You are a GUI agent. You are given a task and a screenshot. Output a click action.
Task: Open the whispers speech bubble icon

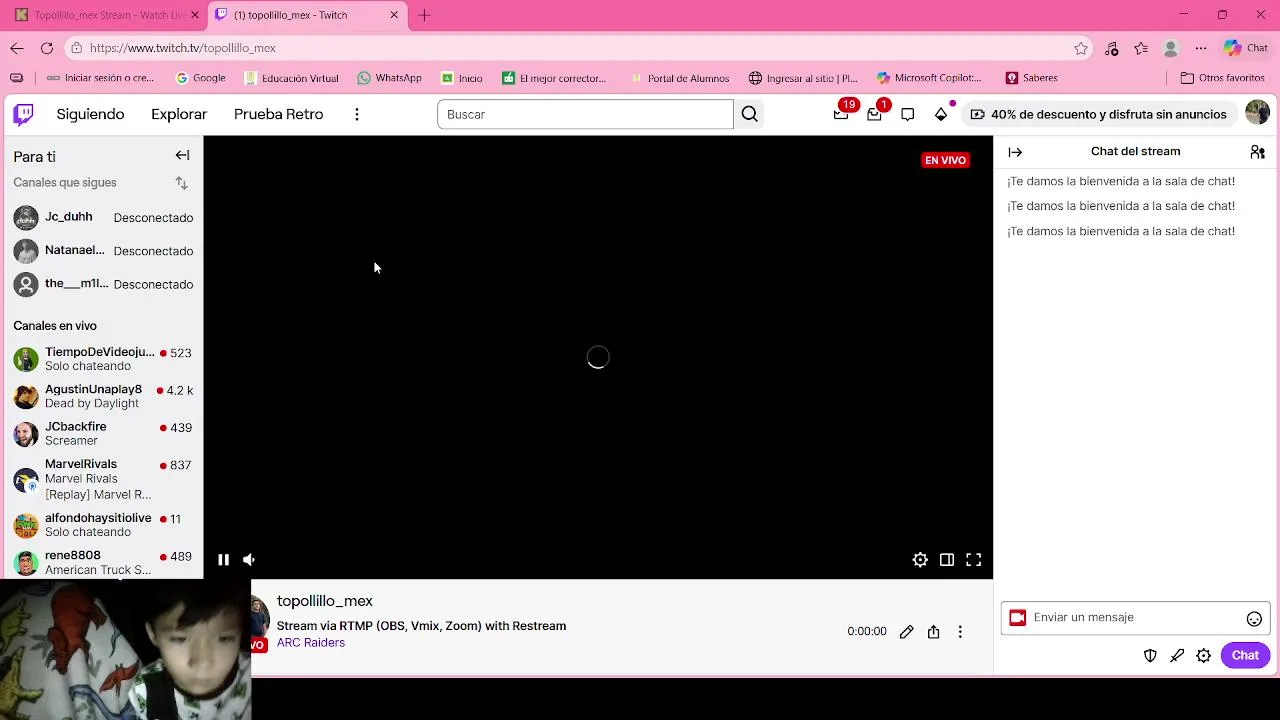tap(907, 114)
